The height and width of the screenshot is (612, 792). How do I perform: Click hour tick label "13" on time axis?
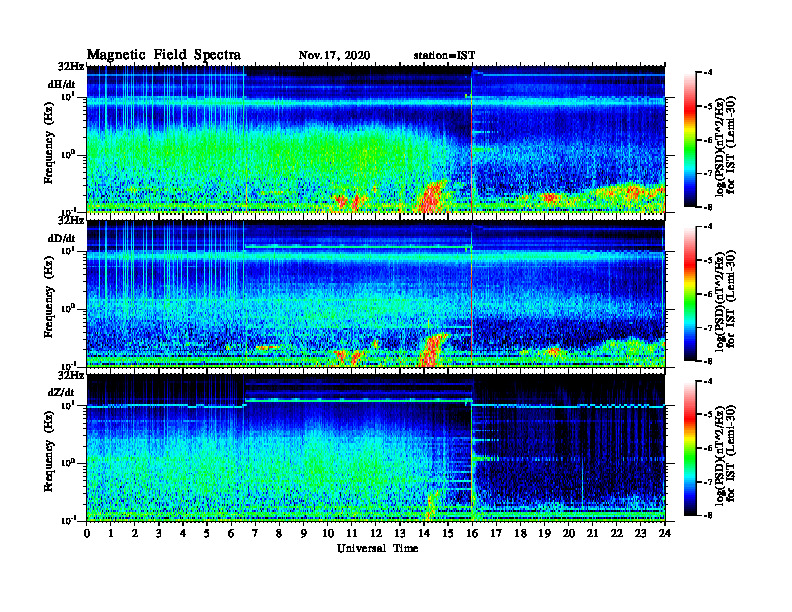[400, 533]
